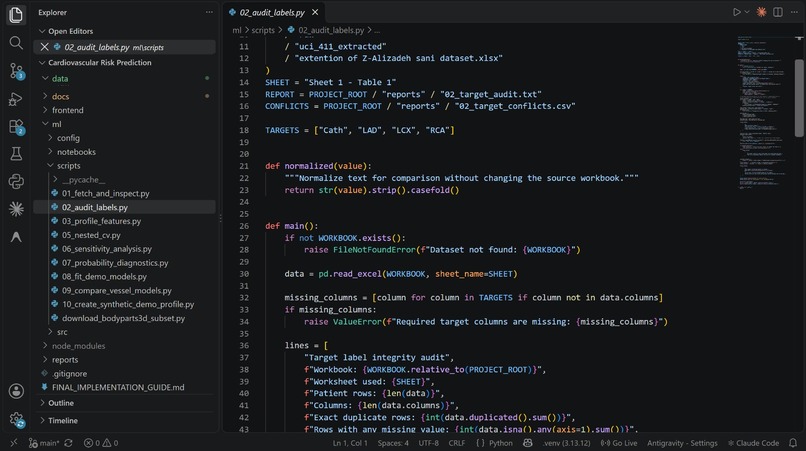Open the Claude starburst view in activity bar

click(x=16, y=209)
